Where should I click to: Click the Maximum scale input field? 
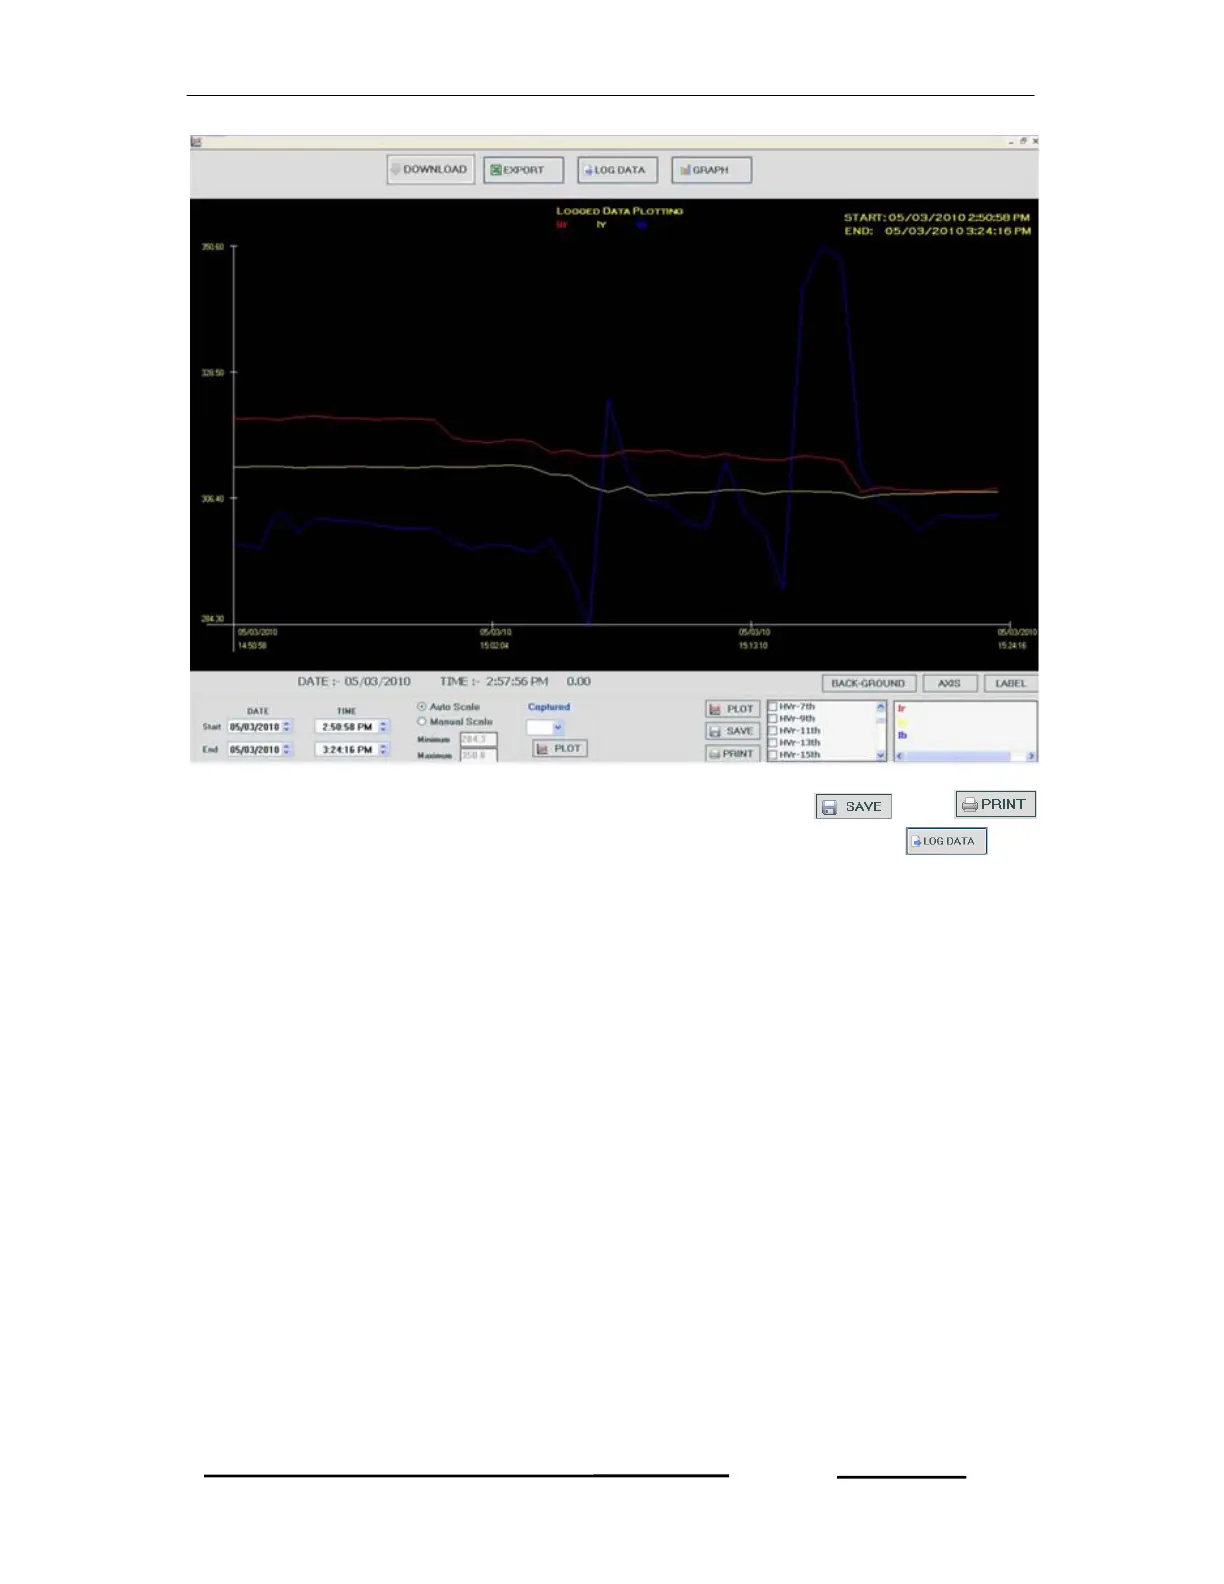tap(478, 755)
